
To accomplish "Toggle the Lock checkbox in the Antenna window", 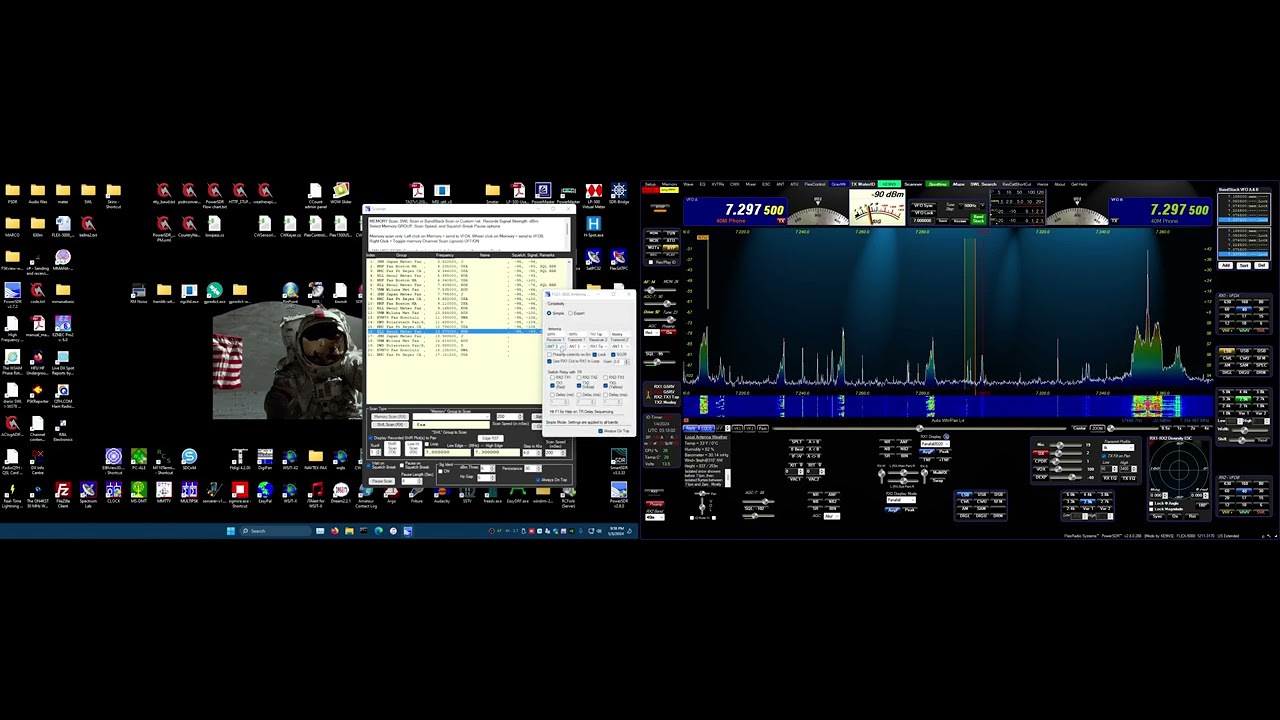I will coord(595,354).
